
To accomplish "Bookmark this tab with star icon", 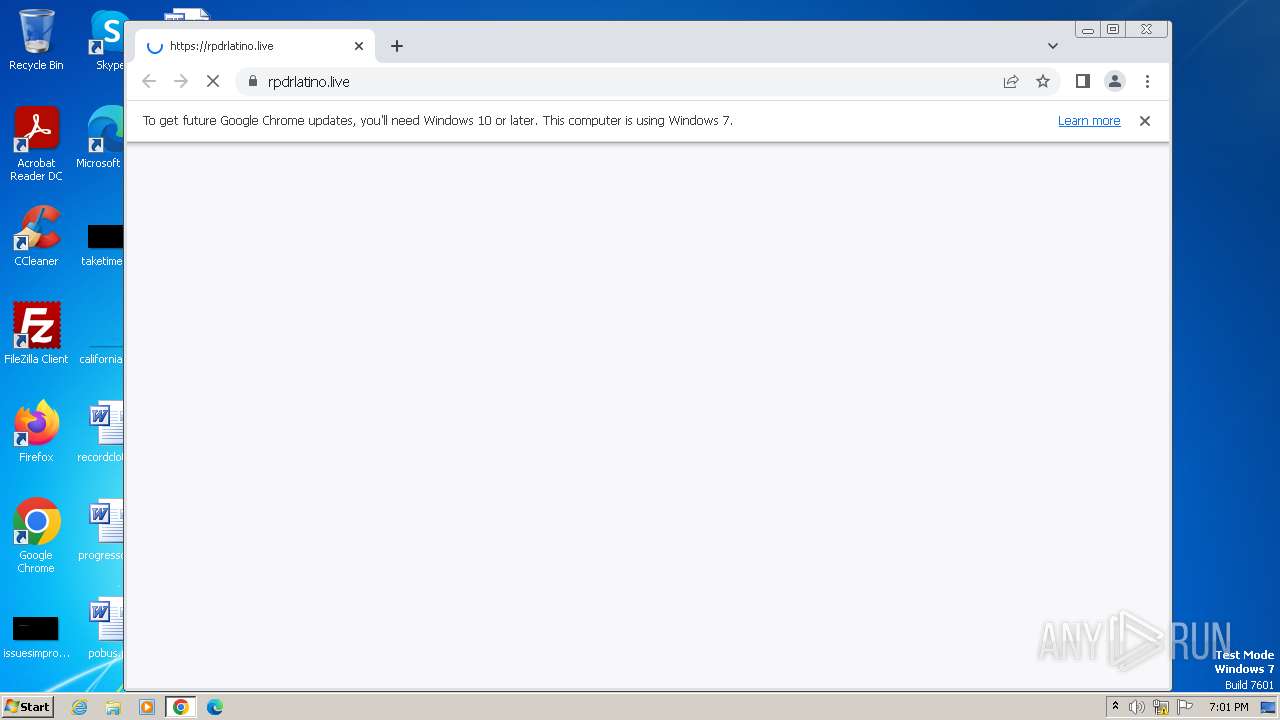I will click(x=1043, y=82).
